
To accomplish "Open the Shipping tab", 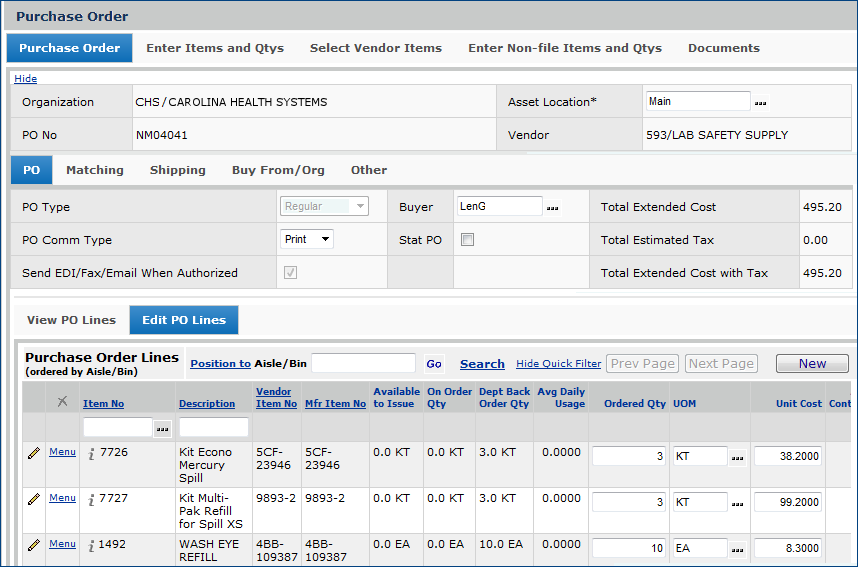I will 177,170.
